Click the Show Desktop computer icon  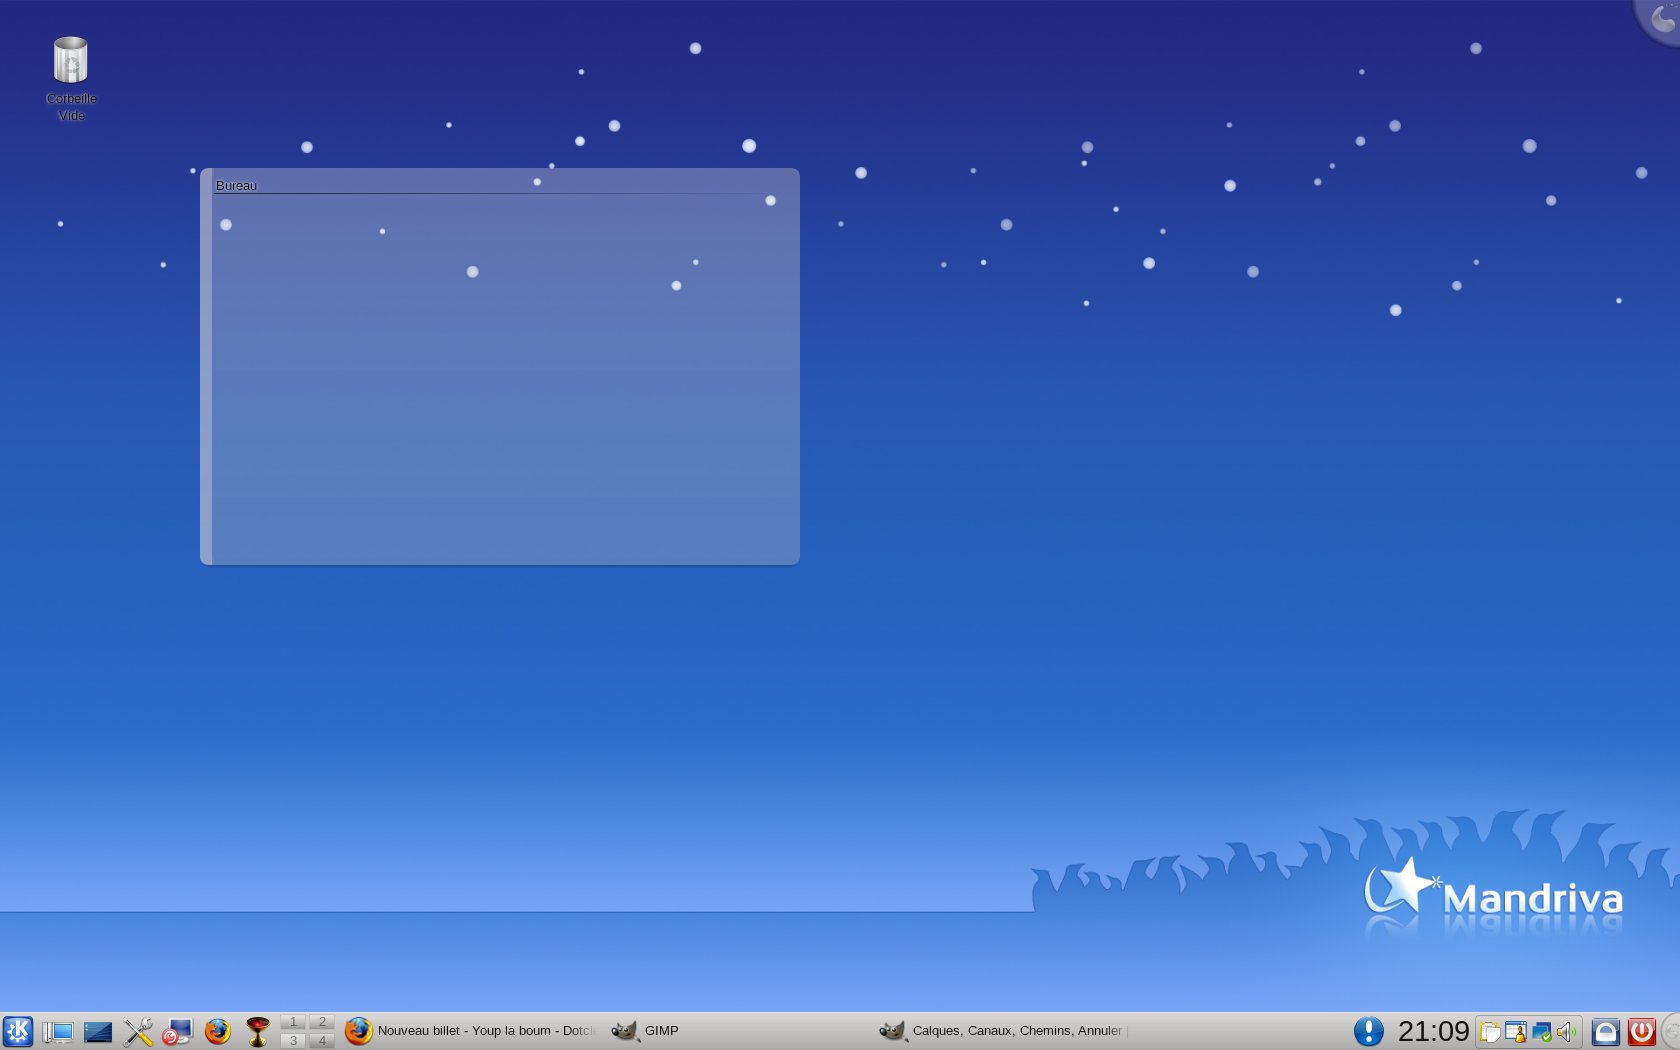(x=58, y=1031)
